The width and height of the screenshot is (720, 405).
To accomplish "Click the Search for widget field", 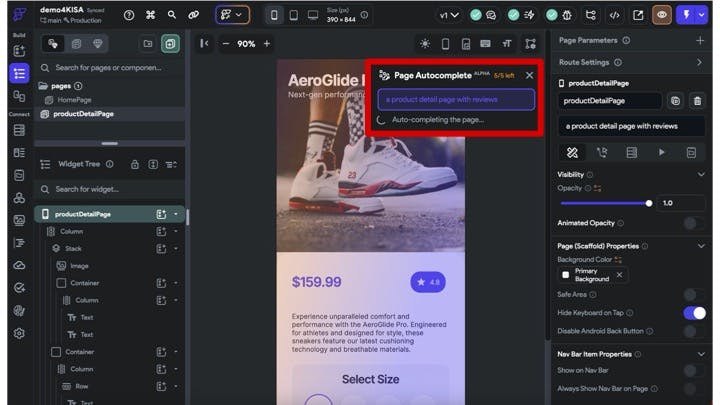I will pos(110,189).
